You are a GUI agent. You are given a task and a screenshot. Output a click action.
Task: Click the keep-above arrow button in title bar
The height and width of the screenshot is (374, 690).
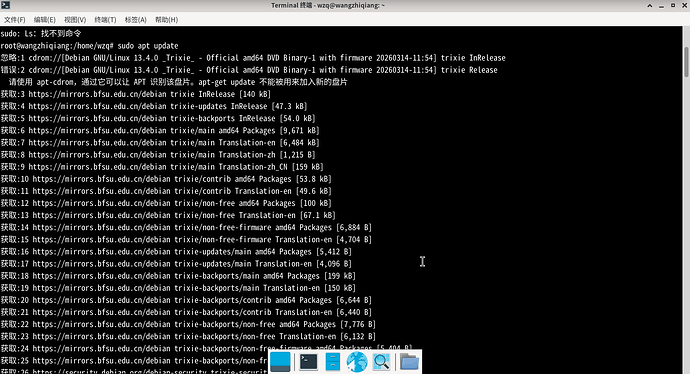650,5
